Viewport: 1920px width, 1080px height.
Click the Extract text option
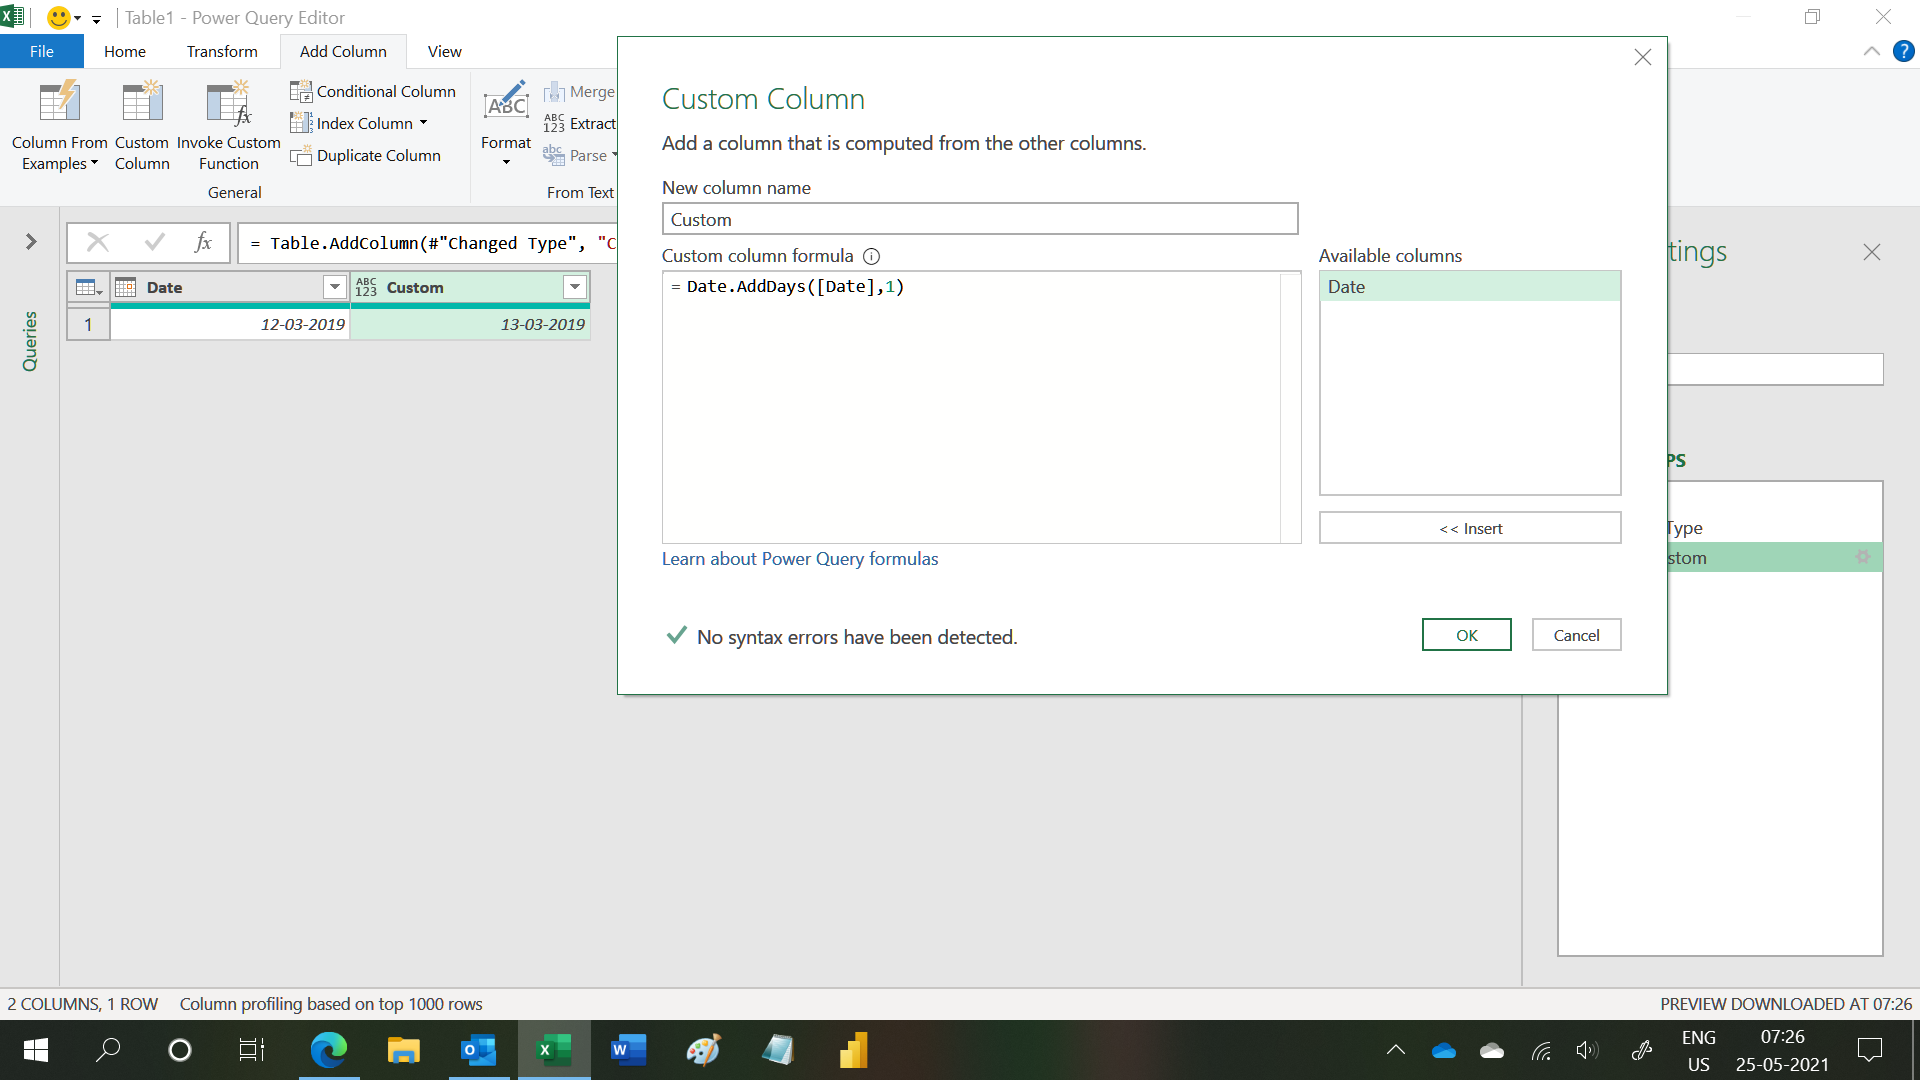pyautogui.click(x=580, y=123)
